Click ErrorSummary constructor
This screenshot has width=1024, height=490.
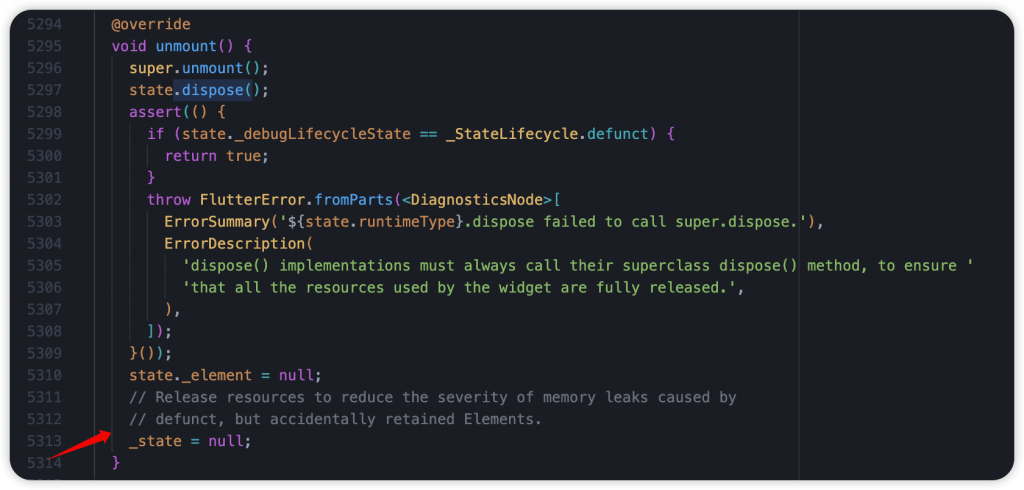pyautogui.click(x=217, y=221)
